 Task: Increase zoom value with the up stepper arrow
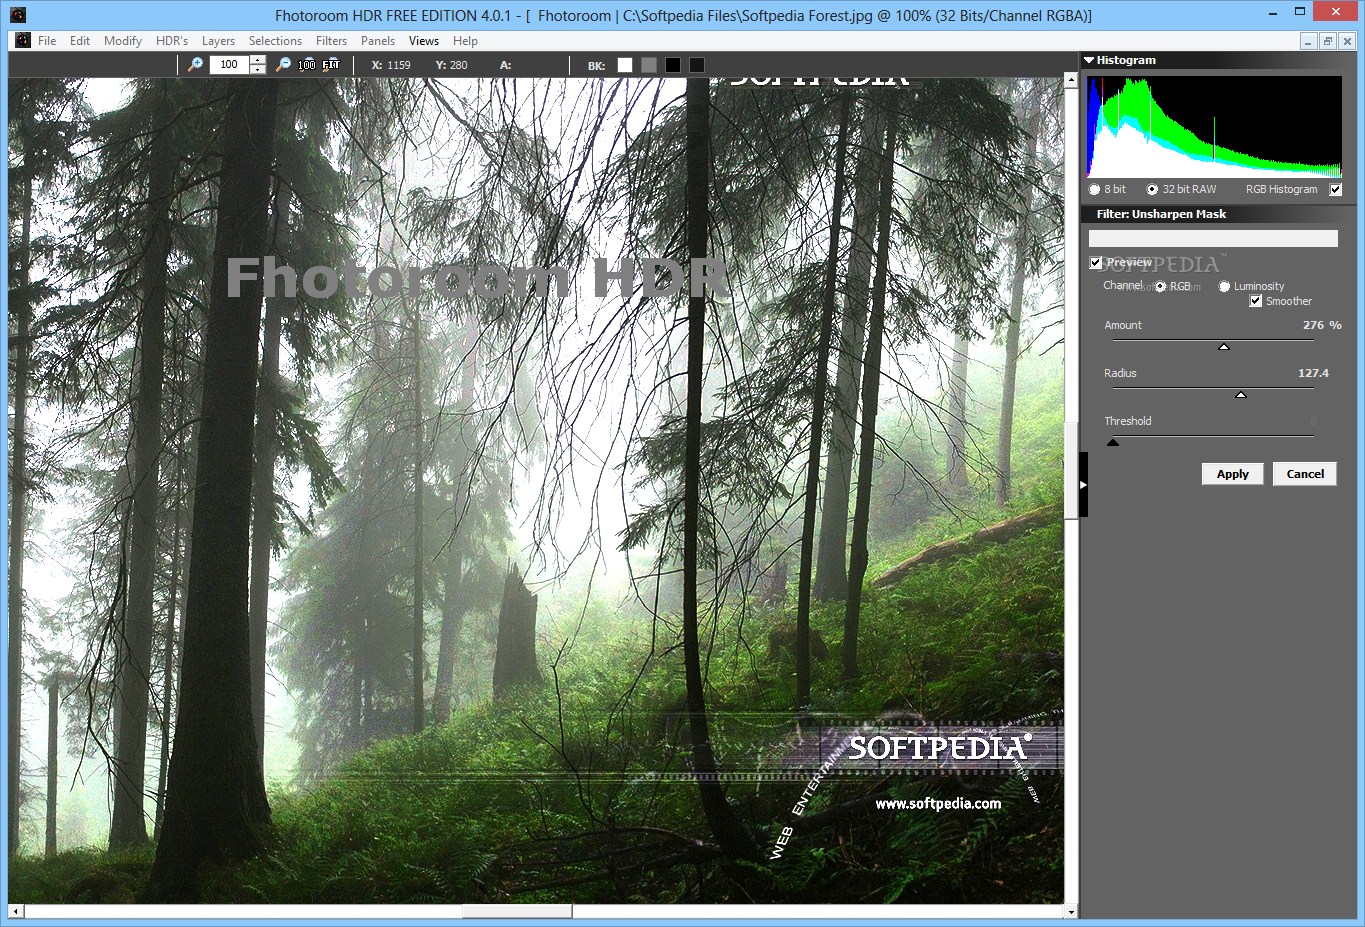(x=258, y=60)
